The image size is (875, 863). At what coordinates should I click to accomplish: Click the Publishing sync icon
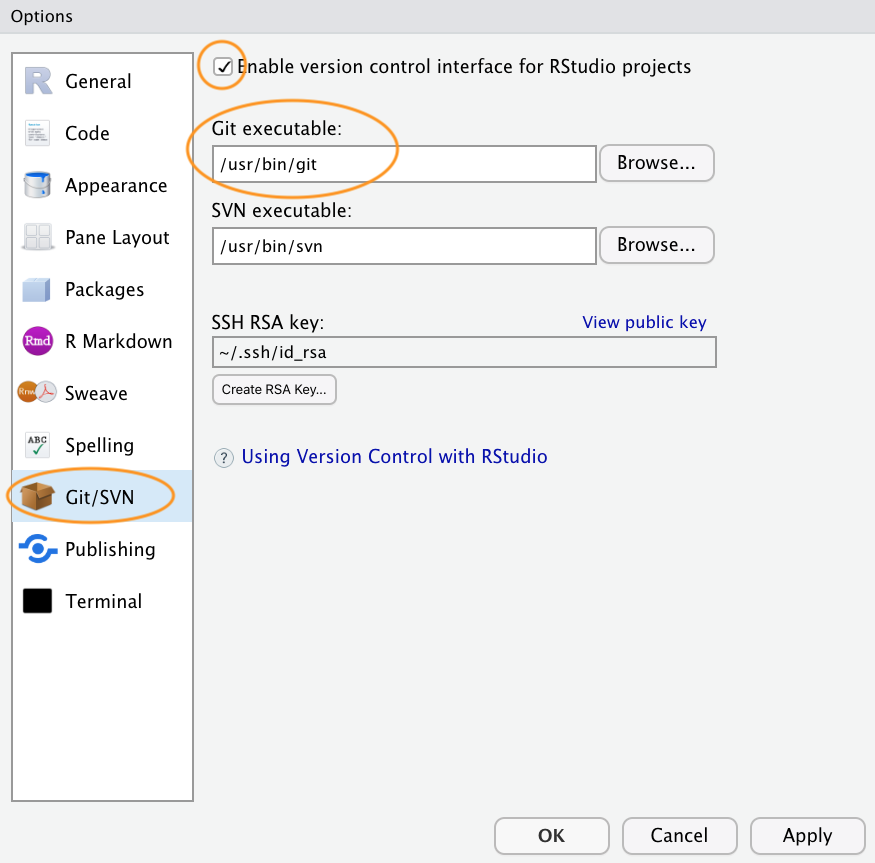(38, 549)
